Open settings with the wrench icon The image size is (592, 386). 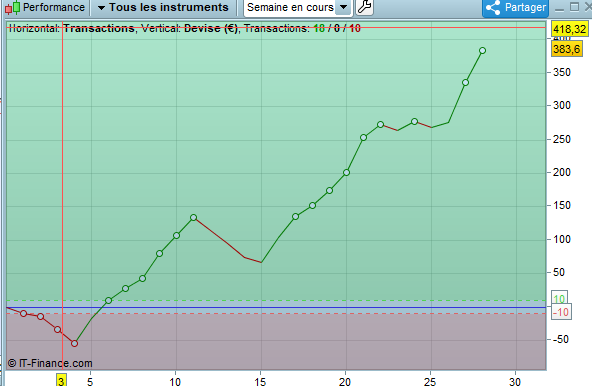[x=364, y=7]
